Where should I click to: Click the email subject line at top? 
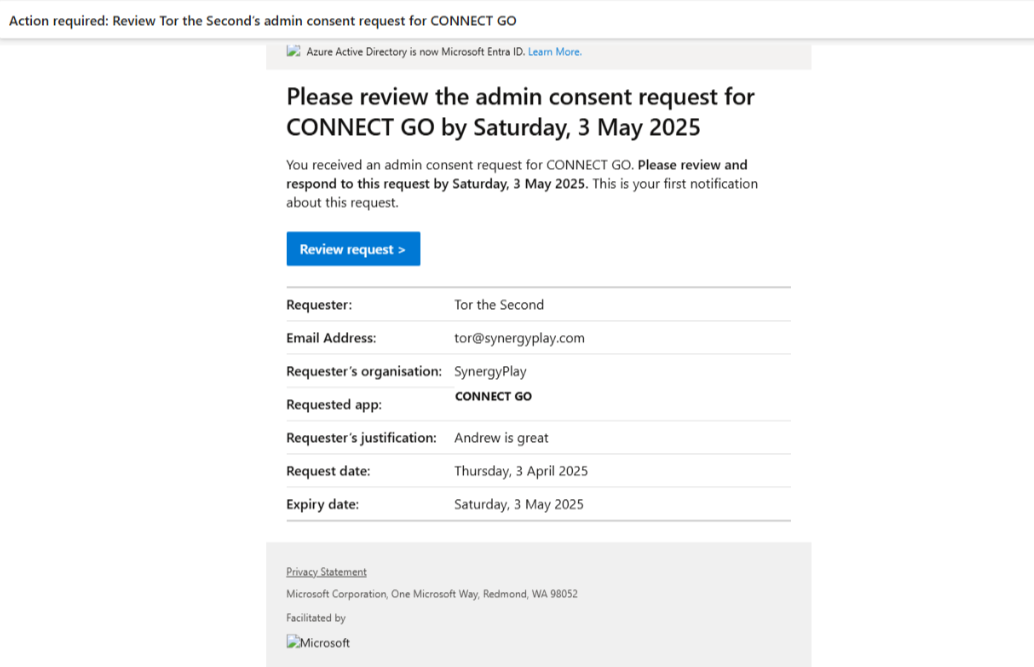(262, 20)
